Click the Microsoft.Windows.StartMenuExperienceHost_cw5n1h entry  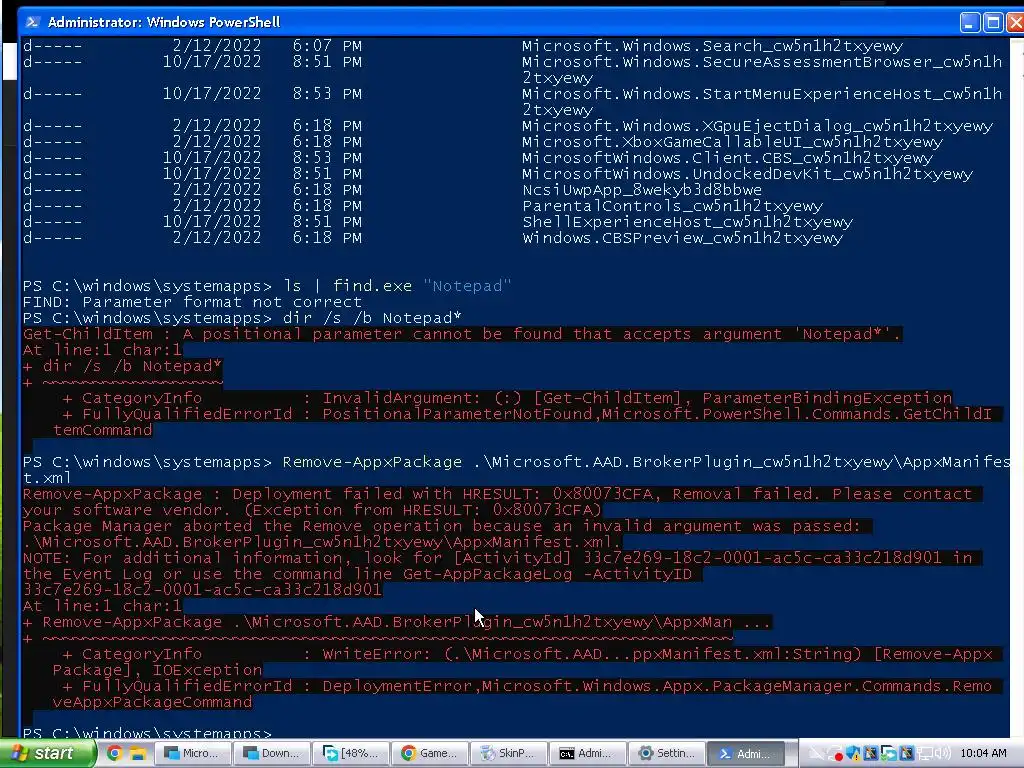[x=762, y=94]
